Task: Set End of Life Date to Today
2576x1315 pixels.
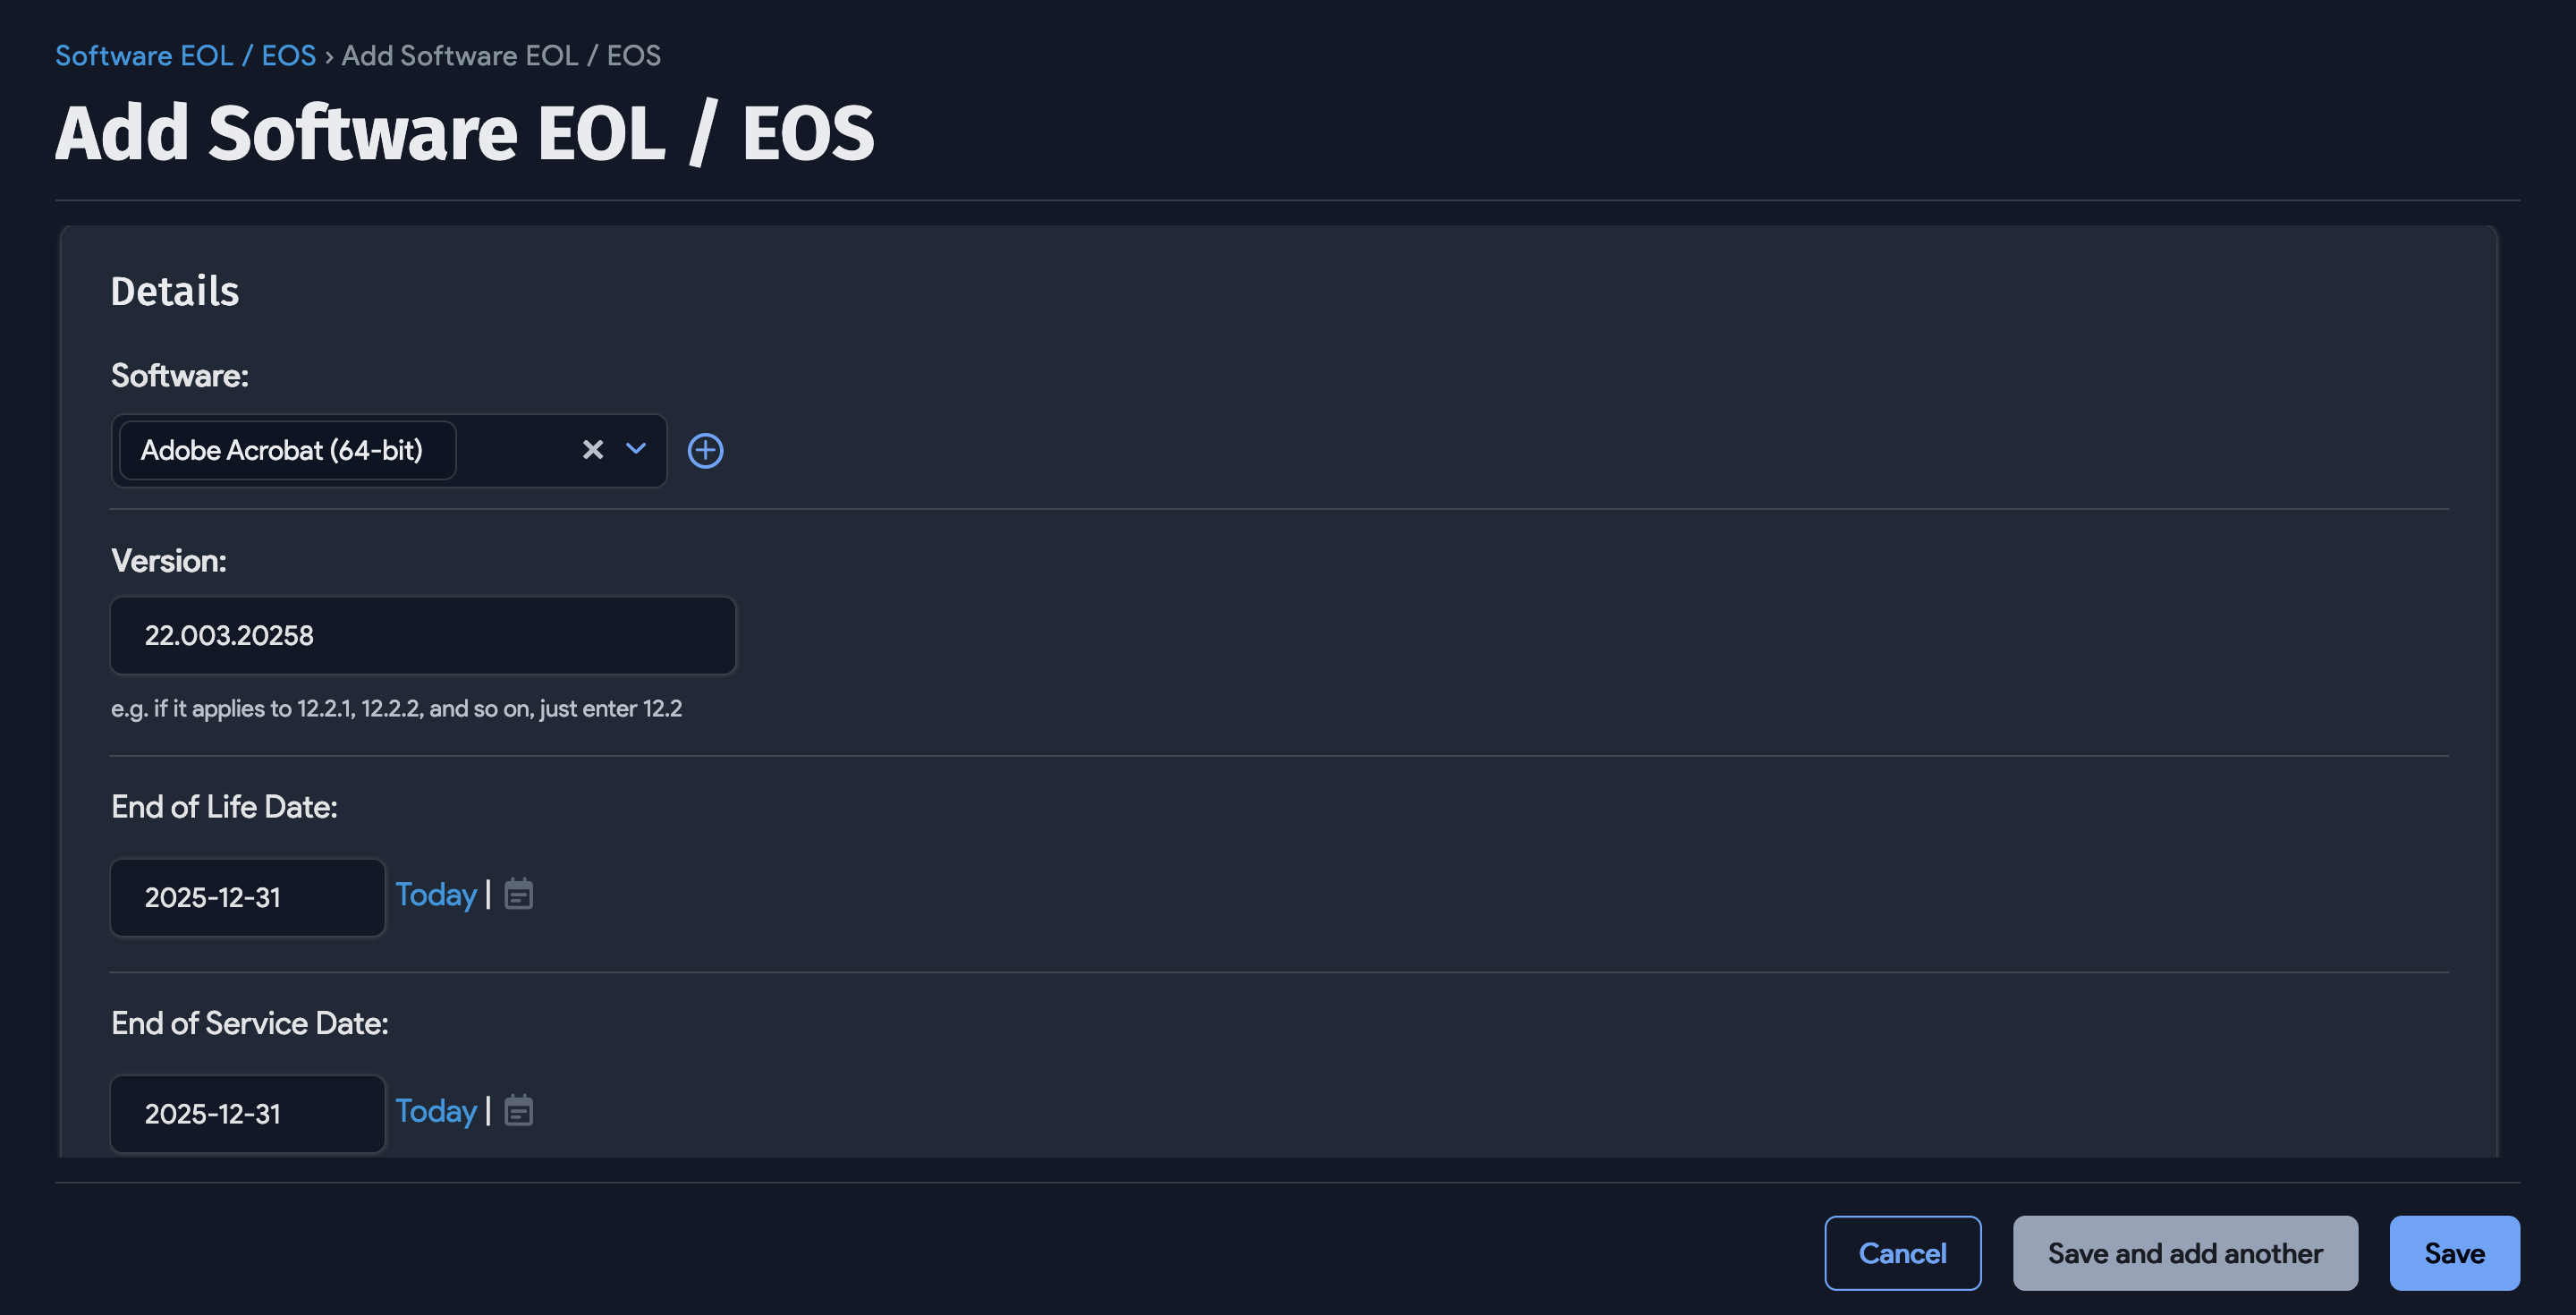Action: [x=436, y=895]
